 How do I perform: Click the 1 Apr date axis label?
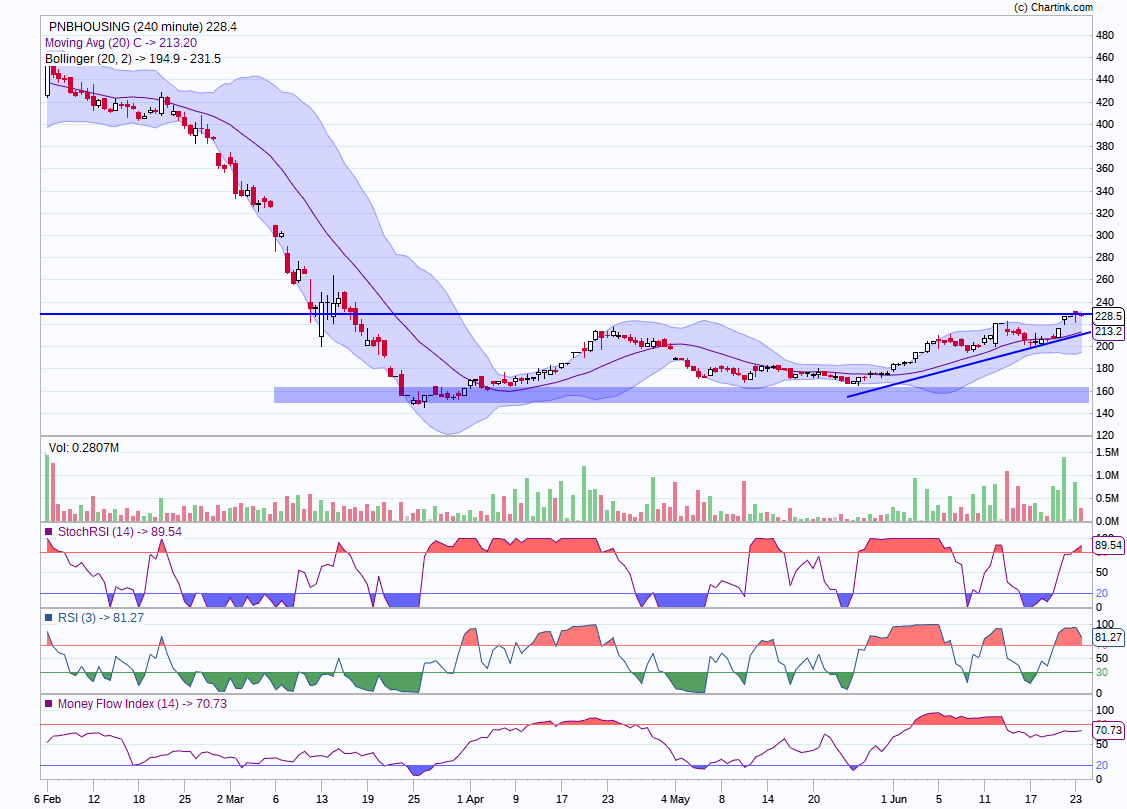pyautogui.click(x=469, y=799)
